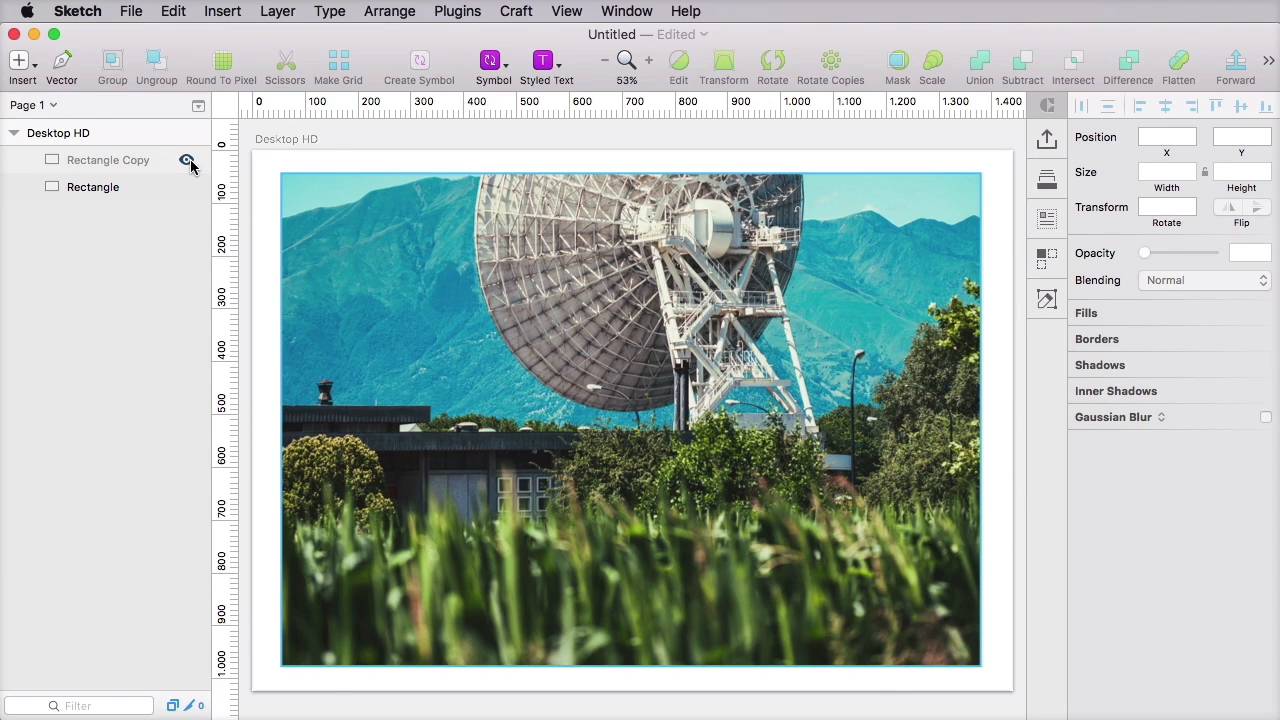Open the Plugins menu

pos(457,11)
